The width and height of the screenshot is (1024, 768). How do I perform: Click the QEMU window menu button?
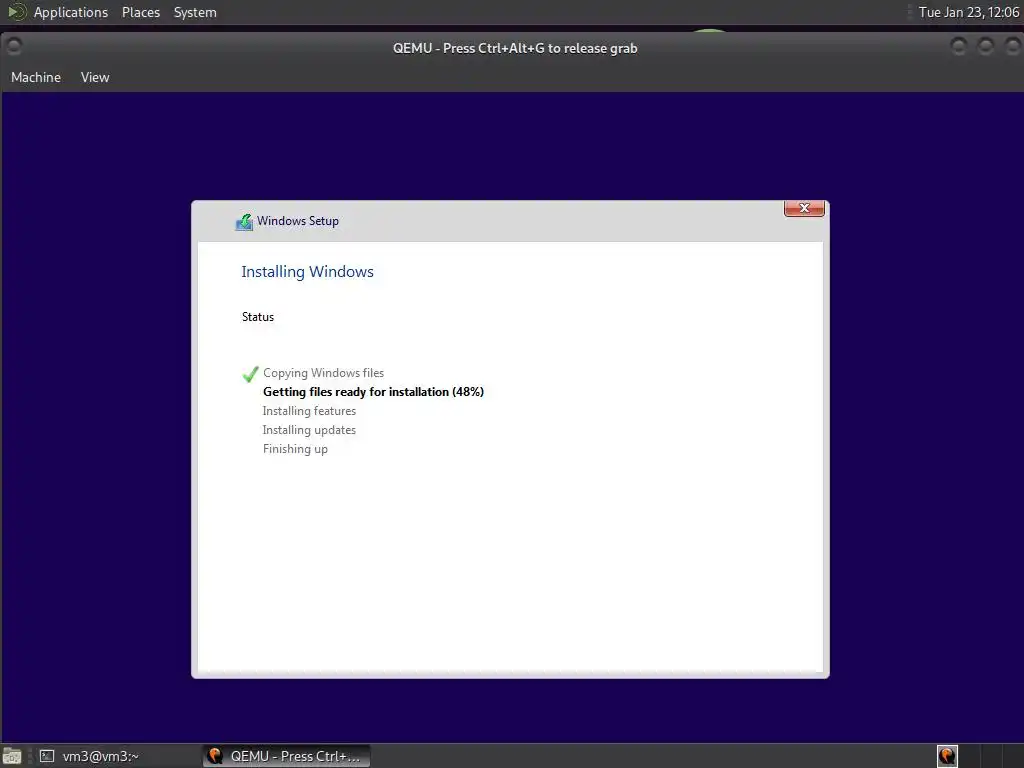pyautogui.click(x=13, y=46)
